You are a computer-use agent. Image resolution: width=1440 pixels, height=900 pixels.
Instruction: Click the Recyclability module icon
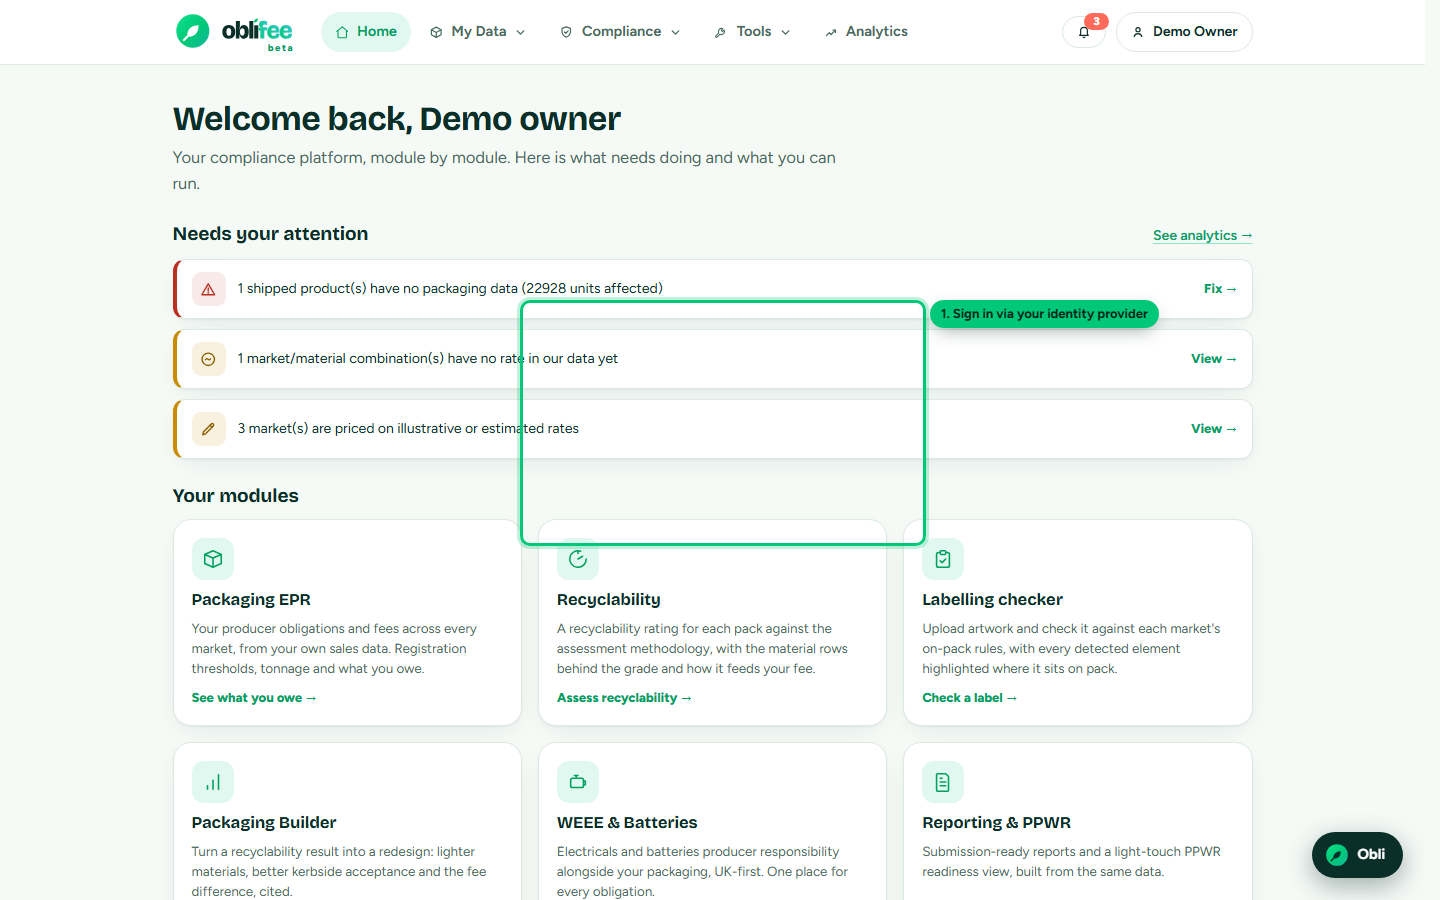[x=578, y=559]
